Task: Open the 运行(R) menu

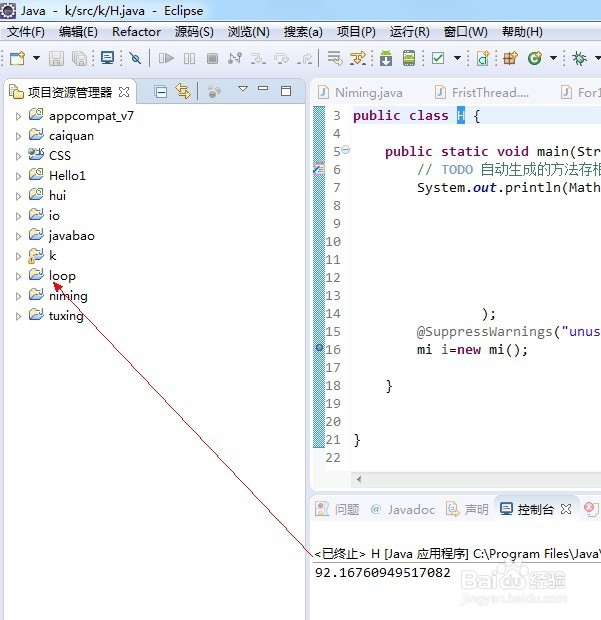Action: [x=410, y=32]
